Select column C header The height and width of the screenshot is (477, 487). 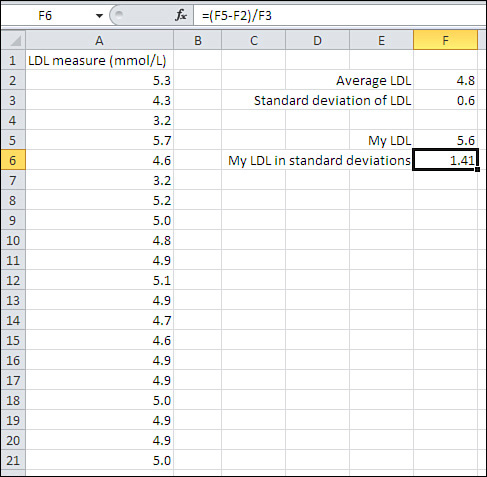[254, 41]
